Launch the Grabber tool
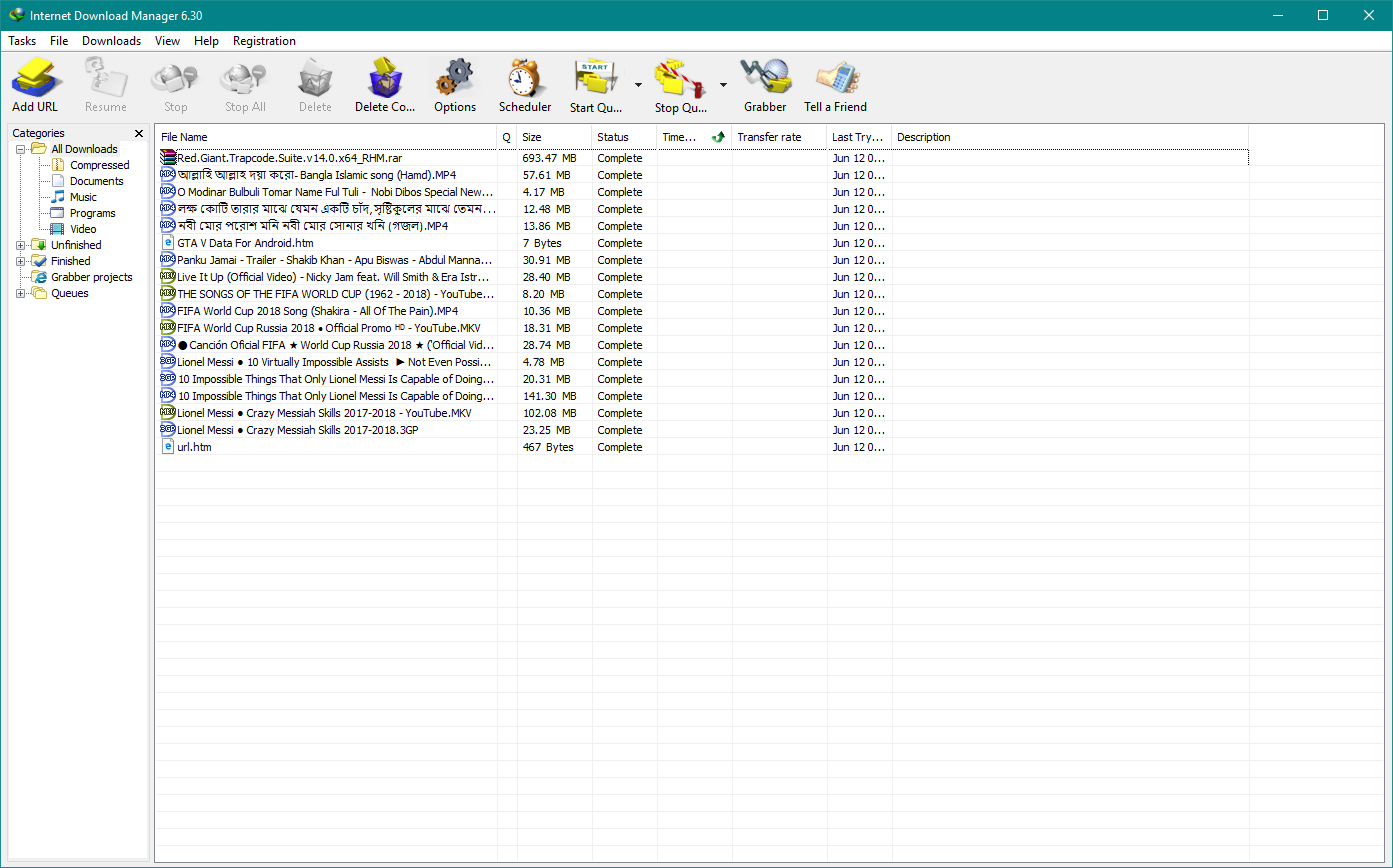This screenshot has width=1393, height=868. (x=765, y=77)
